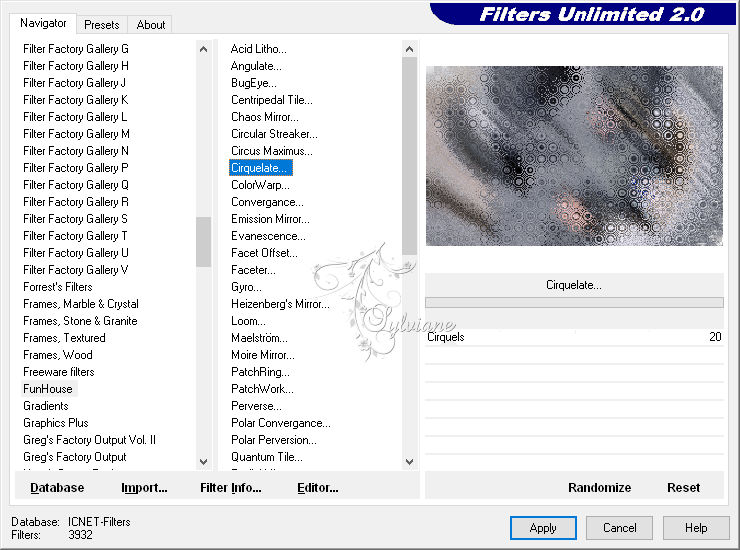Select Filter Factory Gallery M
This screenshot has height=550, width=740.
(x=76, y=134)
